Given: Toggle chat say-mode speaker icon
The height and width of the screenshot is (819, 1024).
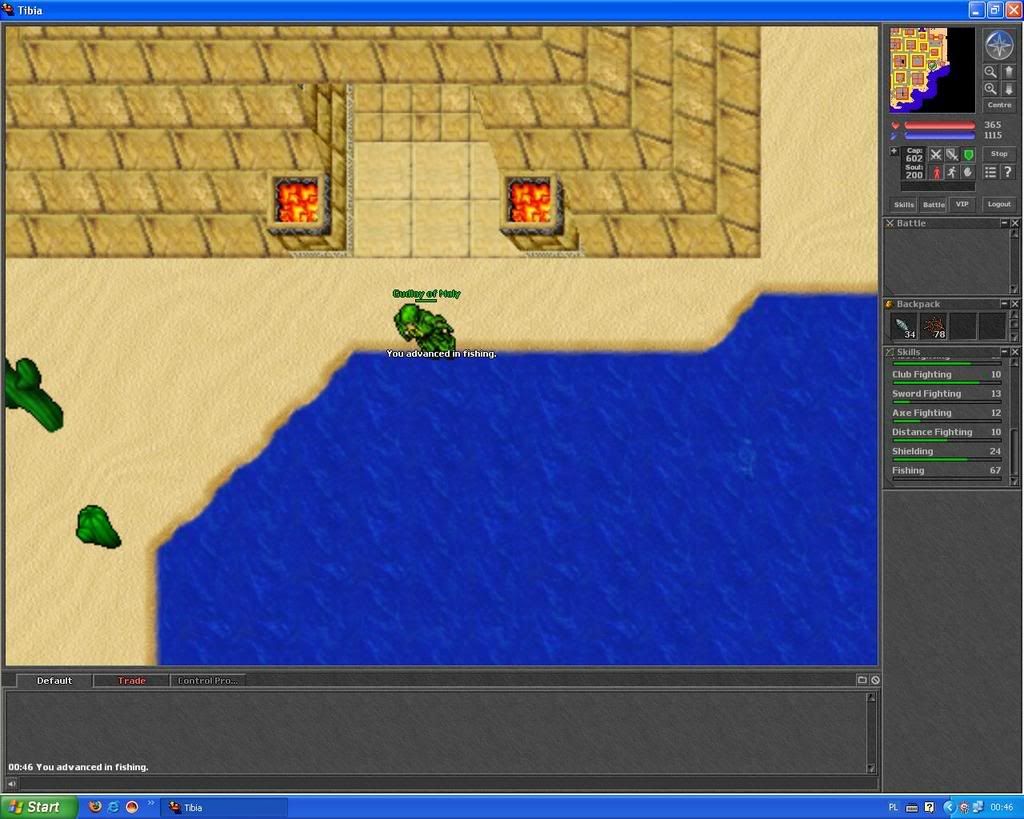Looking at the screenshot, I should [11, 783].
